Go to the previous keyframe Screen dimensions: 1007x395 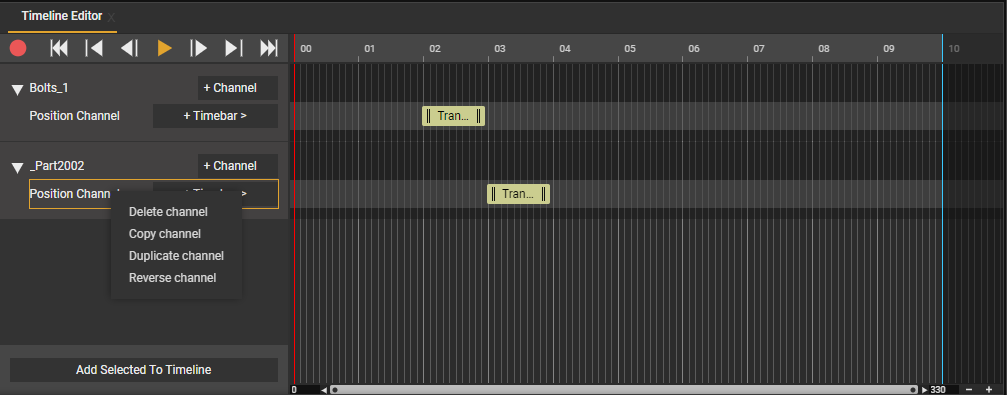pyautogui.click(x=94, y=48)
